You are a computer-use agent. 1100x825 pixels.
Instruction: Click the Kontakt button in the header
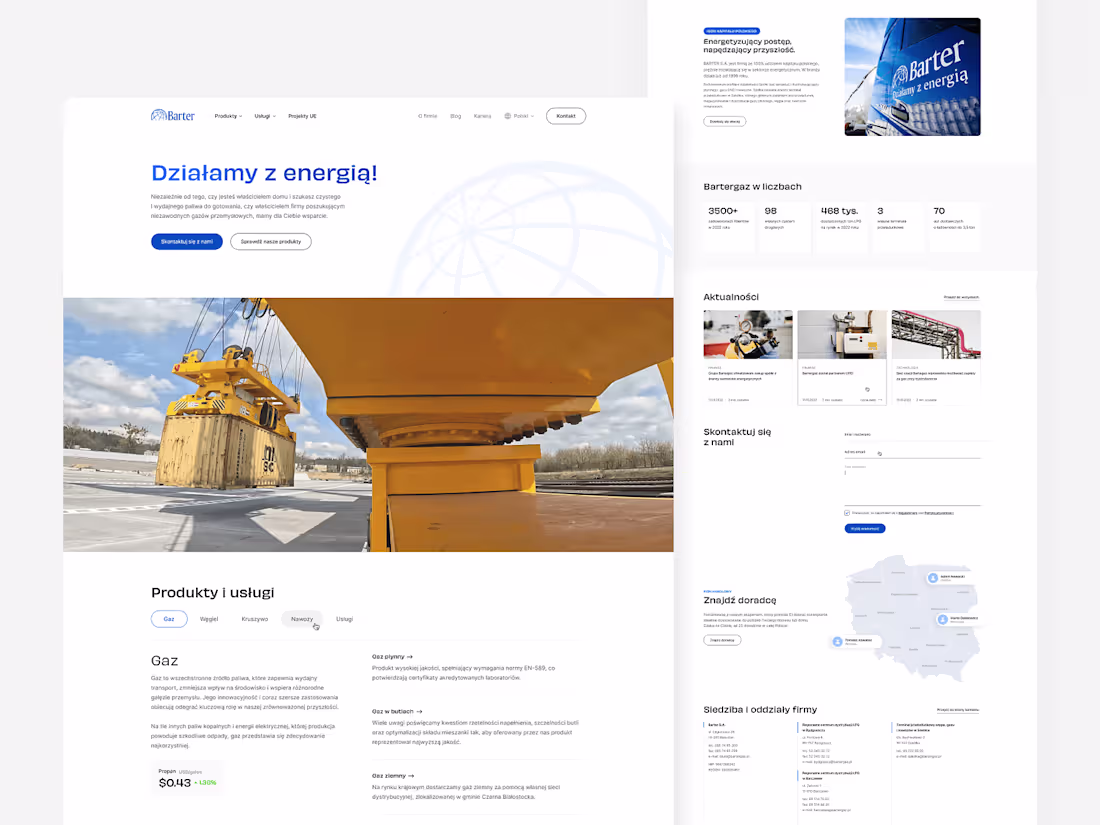[565, 115]
